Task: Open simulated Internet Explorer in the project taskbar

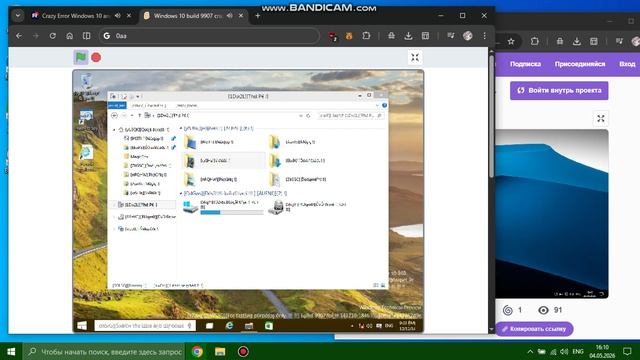Action: coord(229,326)
